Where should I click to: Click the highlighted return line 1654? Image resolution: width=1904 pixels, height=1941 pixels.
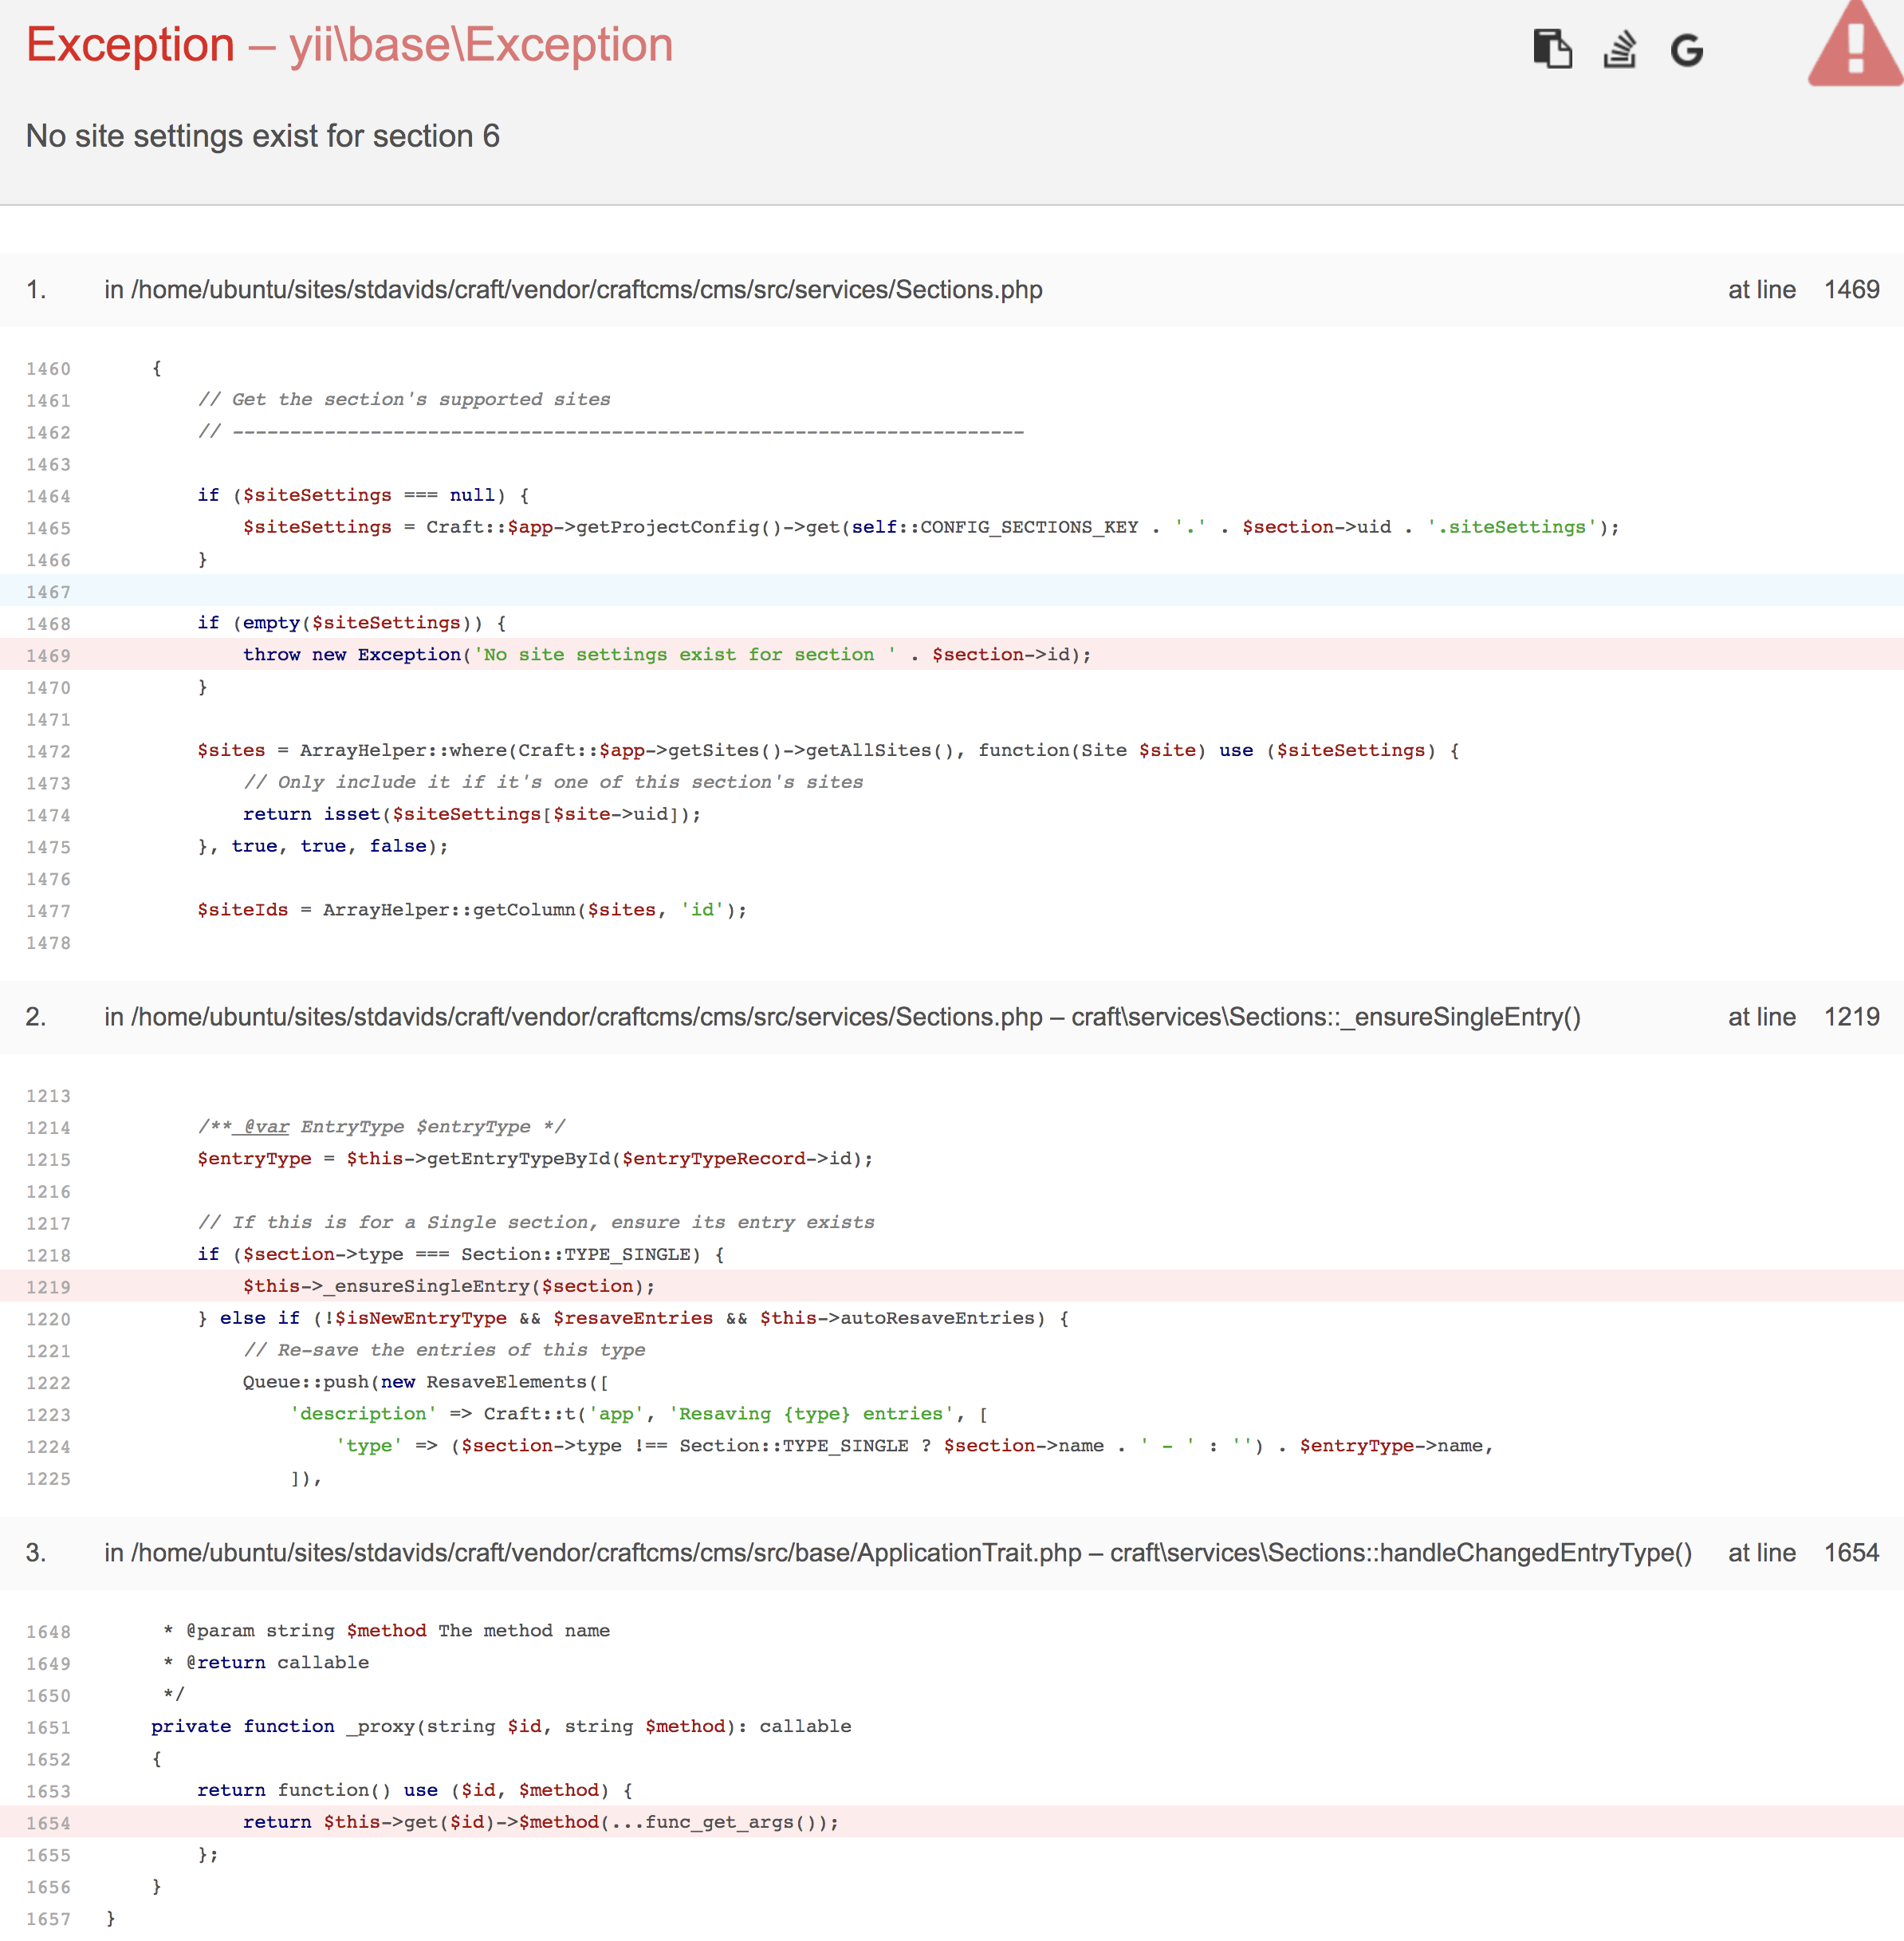[540, 1823]
